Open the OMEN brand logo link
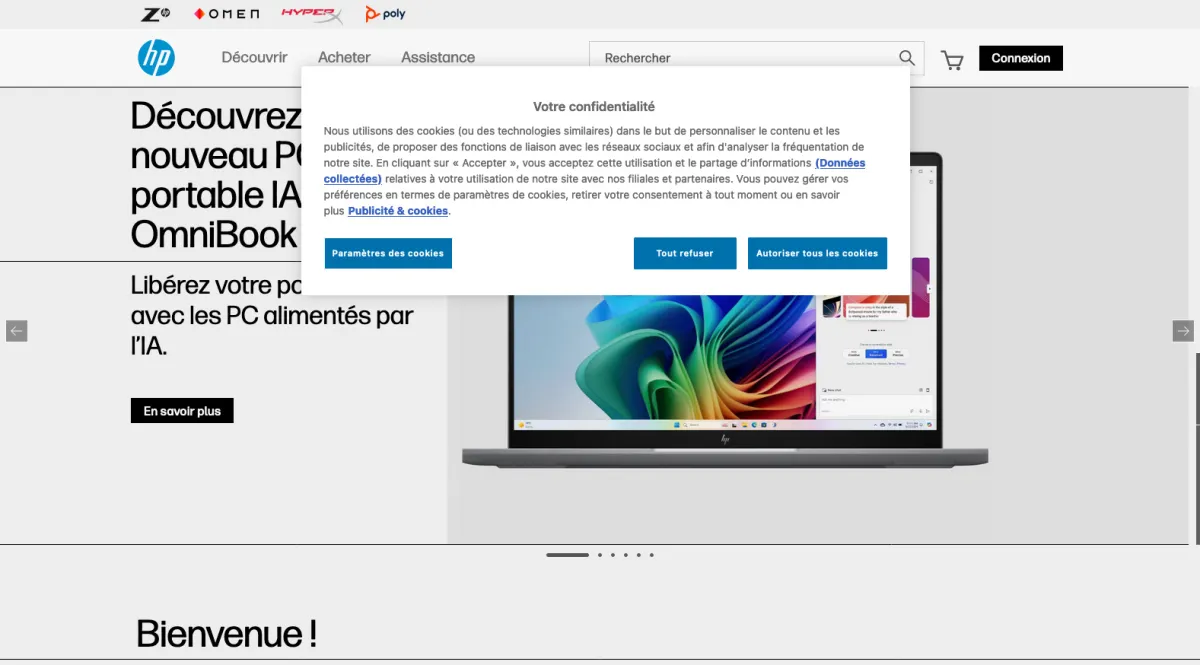Viewport: 1200px width, 665px height. tap(226, 14)
